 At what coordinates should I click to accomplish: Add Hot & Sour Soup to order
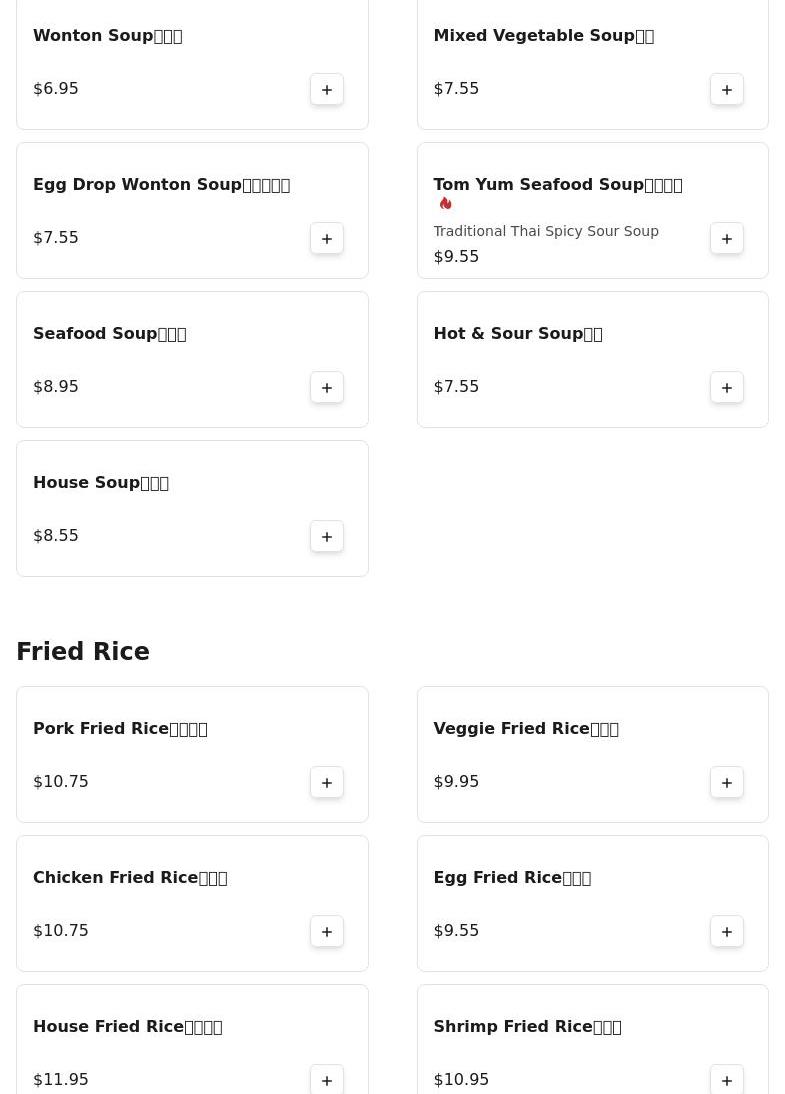click(x=726, y=387)
